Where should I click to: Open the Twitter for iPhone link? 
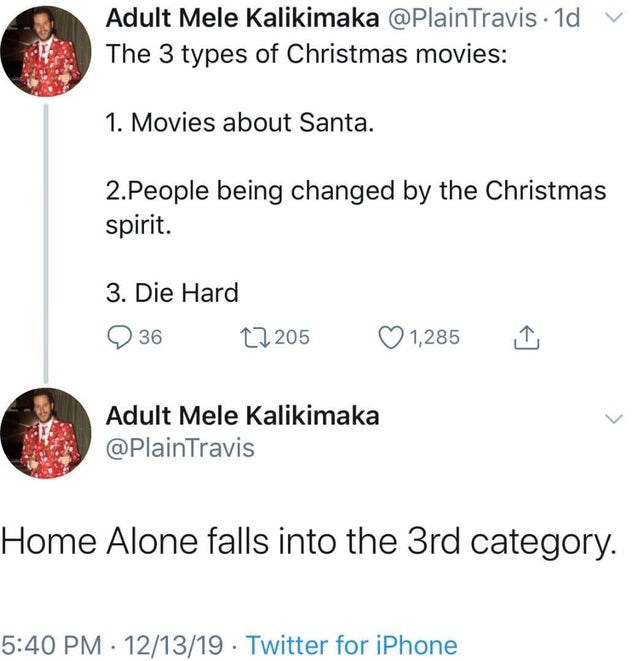(x=351, y=645)
